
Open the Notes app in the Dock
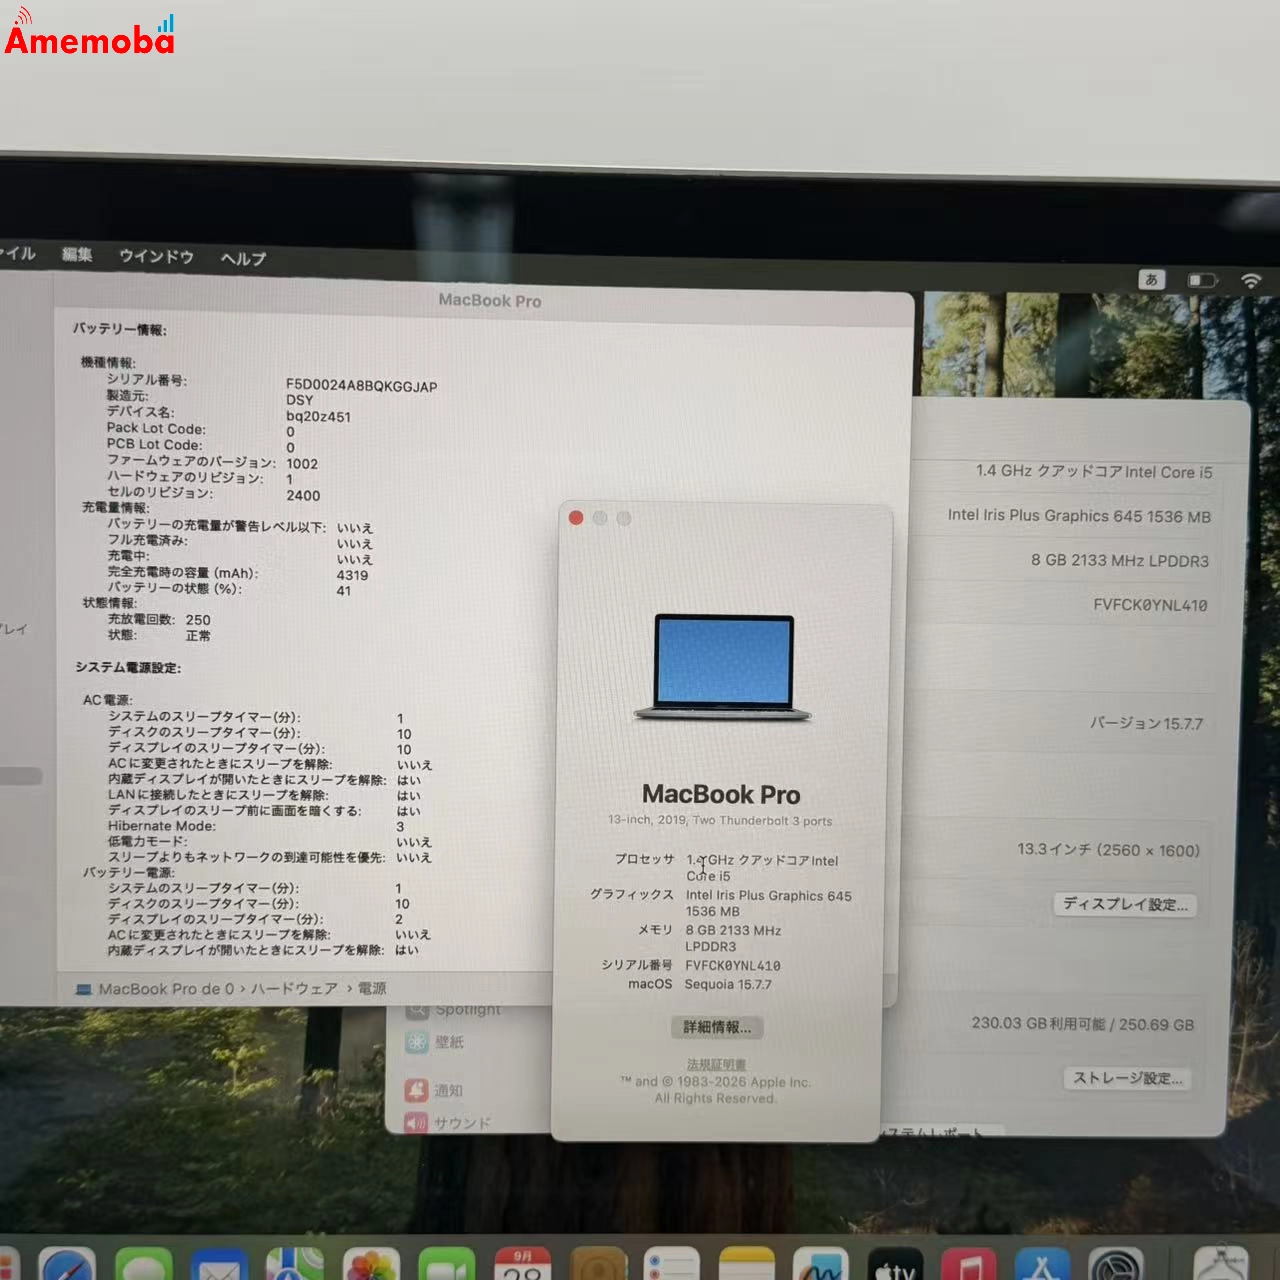point(747,1266)
